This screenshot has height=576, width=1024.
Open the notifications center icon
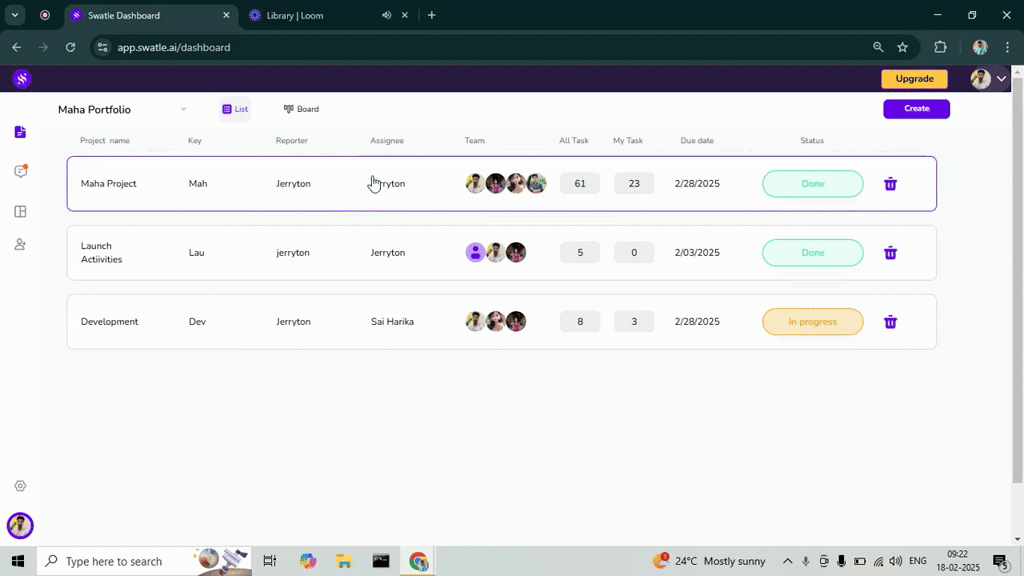coord(1000,561)
